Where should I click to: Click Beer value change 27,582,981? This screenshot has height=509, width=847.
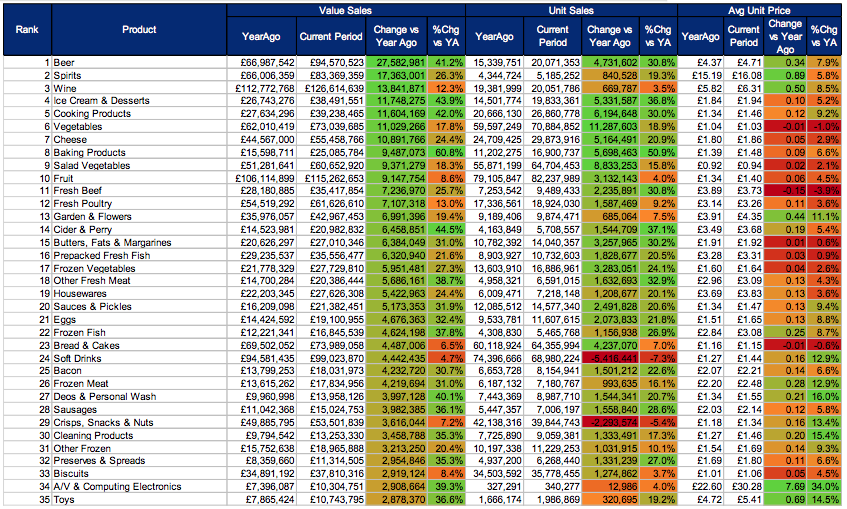click(397, 63)
